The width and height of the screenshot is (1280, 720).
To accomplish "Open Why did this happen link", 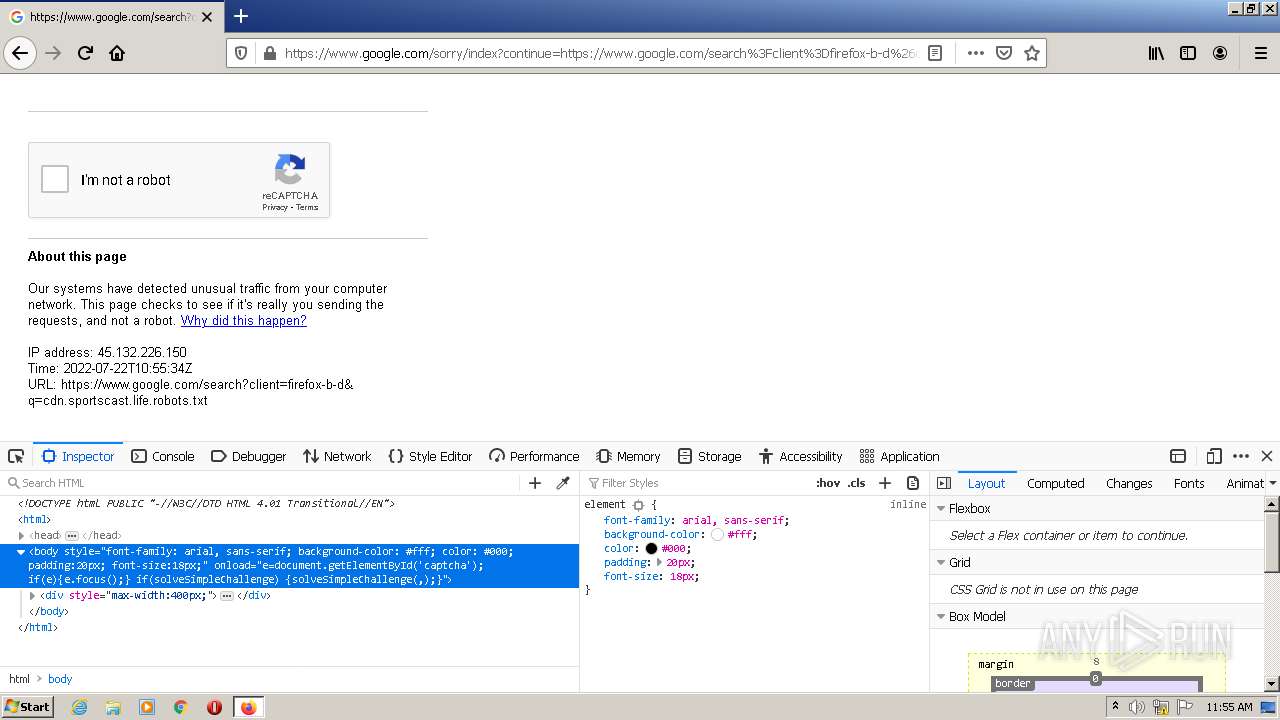I will tap(243, 321).
